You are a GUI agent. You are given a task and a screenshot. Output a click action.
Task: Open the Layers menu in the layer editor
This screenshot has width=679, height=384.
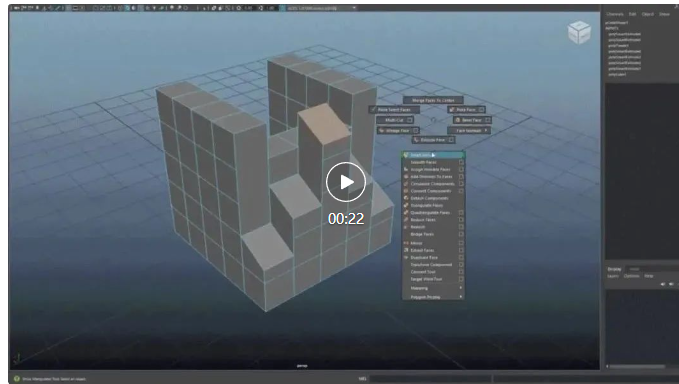coord(613,276)
